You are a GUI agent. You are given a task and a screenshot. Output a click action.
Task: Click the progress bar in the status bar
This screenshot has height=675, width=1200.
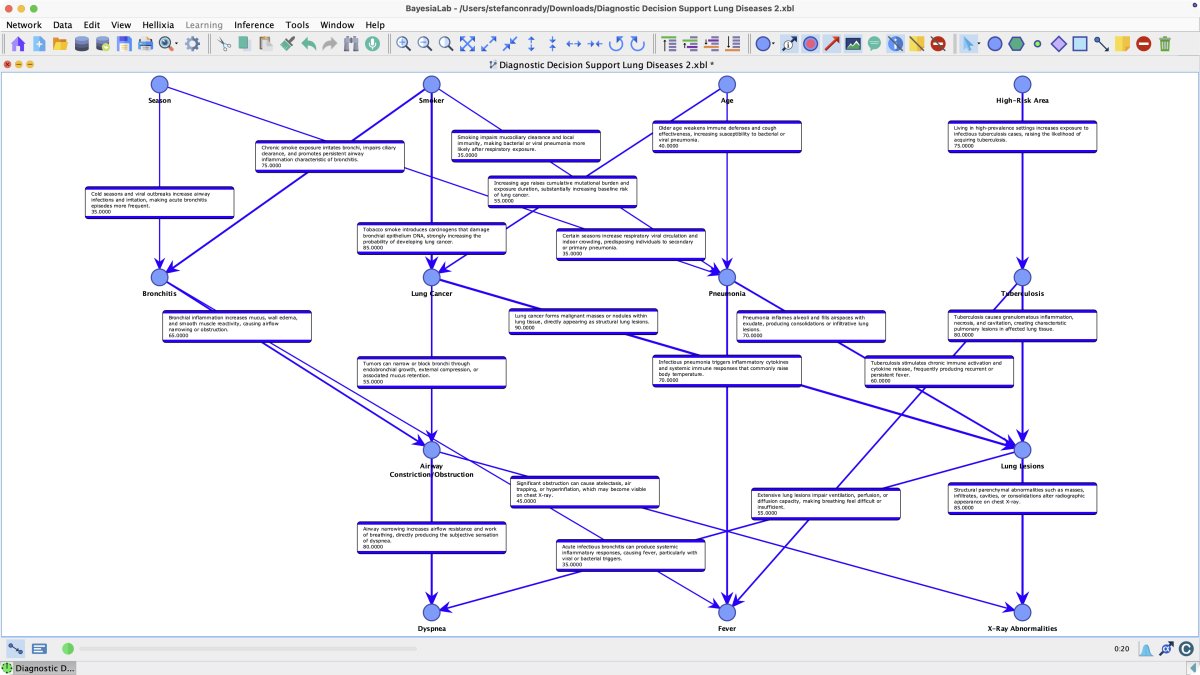click(x=248, y=649)
